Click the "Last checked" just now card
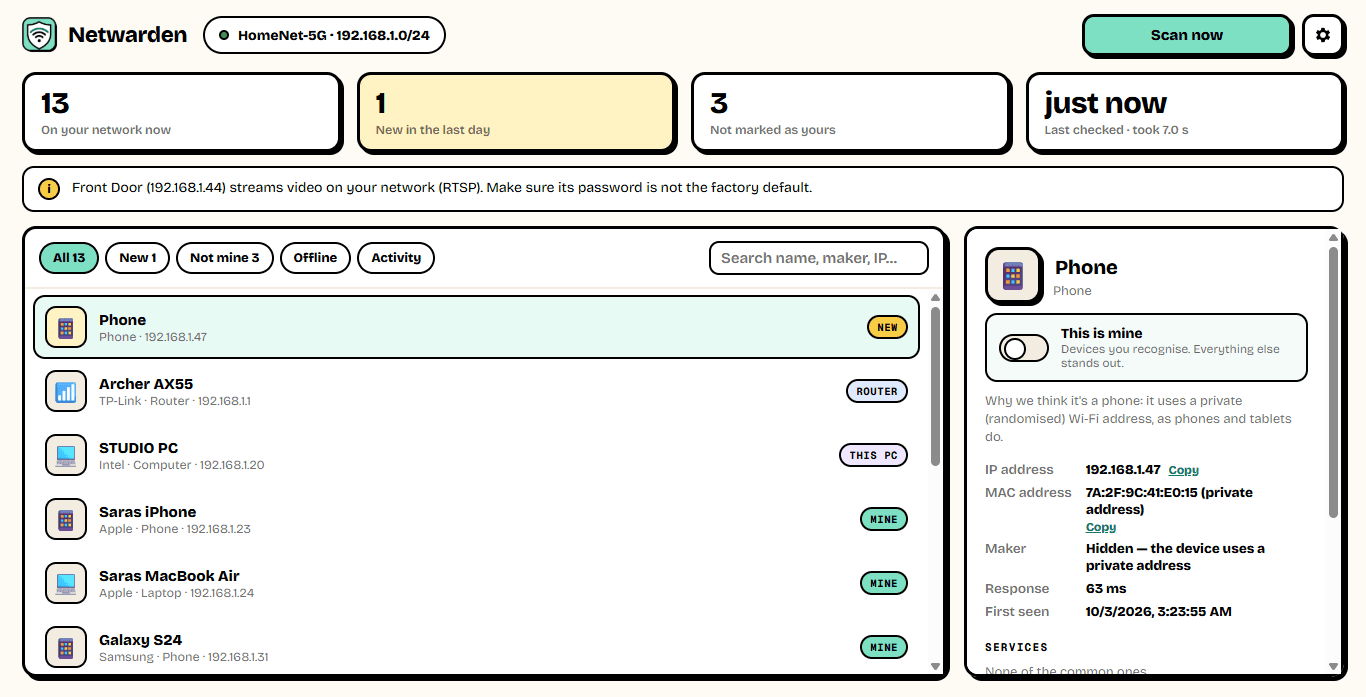Image resolution: width=1366 pixels, height=697 pixels. coord(1185,113)
